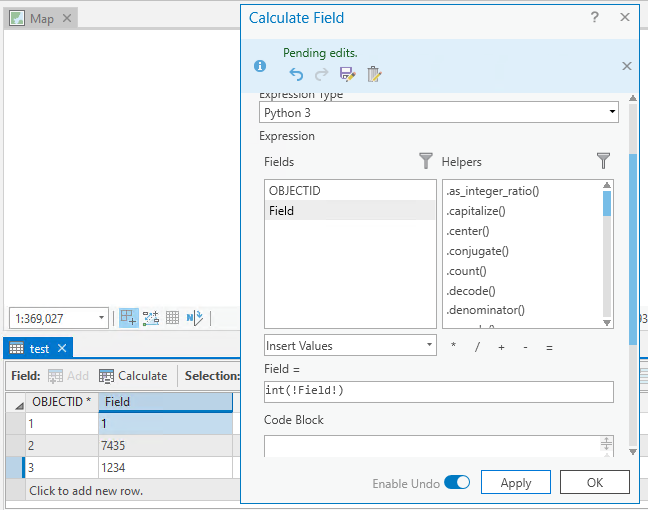Expand the map scale 1:369,027 dropdown
Image resolution: width=648 pixels, height=510 pixels.
tap(102, 318)
